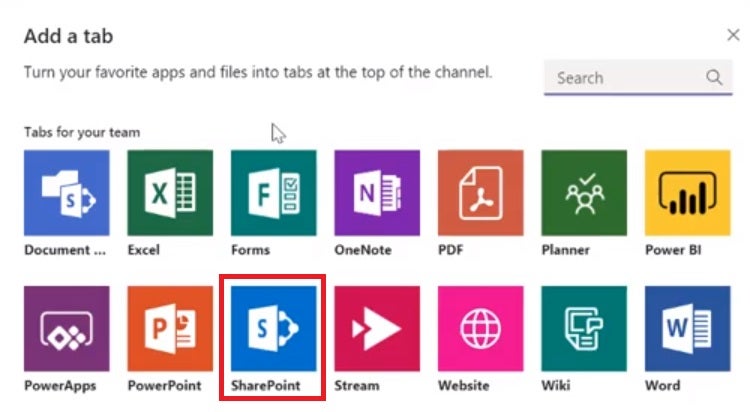Pick the Power BI tile
The width and height of the screenshot is (750, 412).
click(x=688, y=193)
